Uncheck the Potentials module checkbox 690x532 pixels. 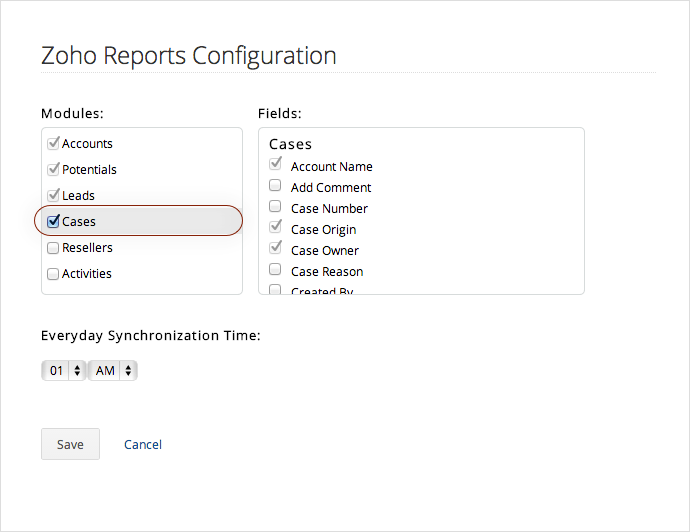tap(54, 169)
